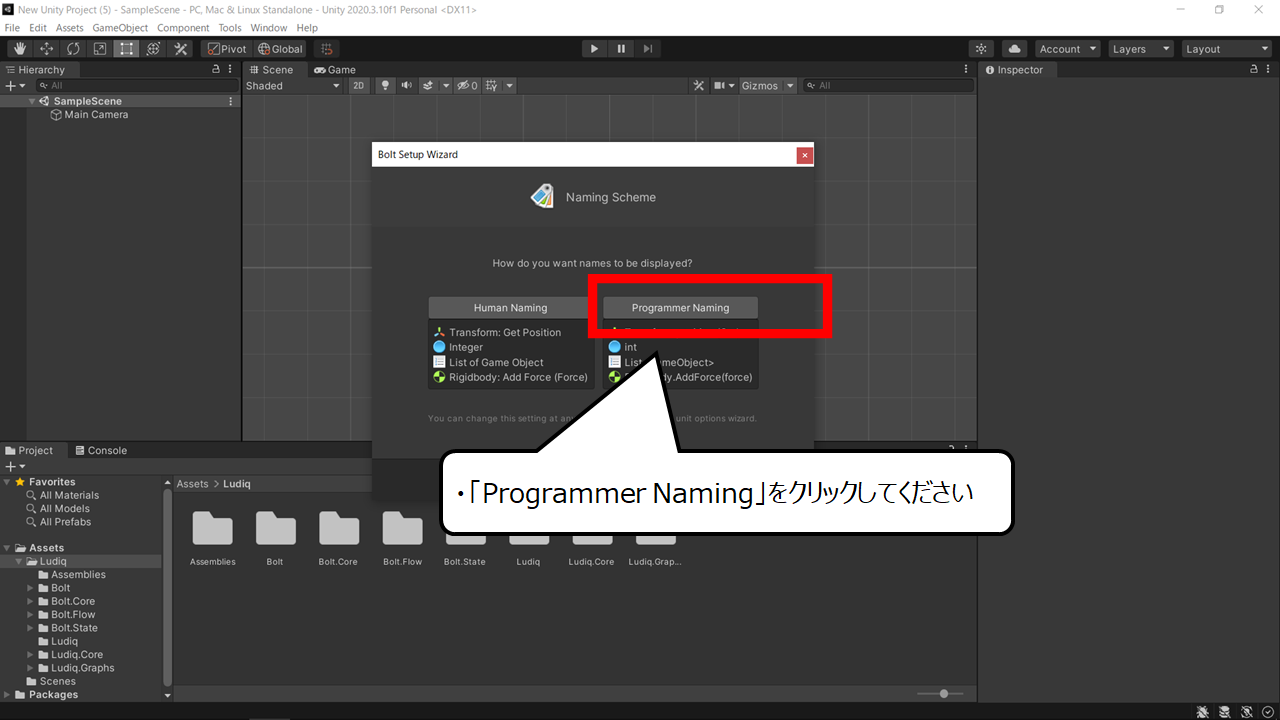This screenshot has width=1280, height=720.
Task: Open collaborate sun-like icon
Action: (x=981, y=49)
